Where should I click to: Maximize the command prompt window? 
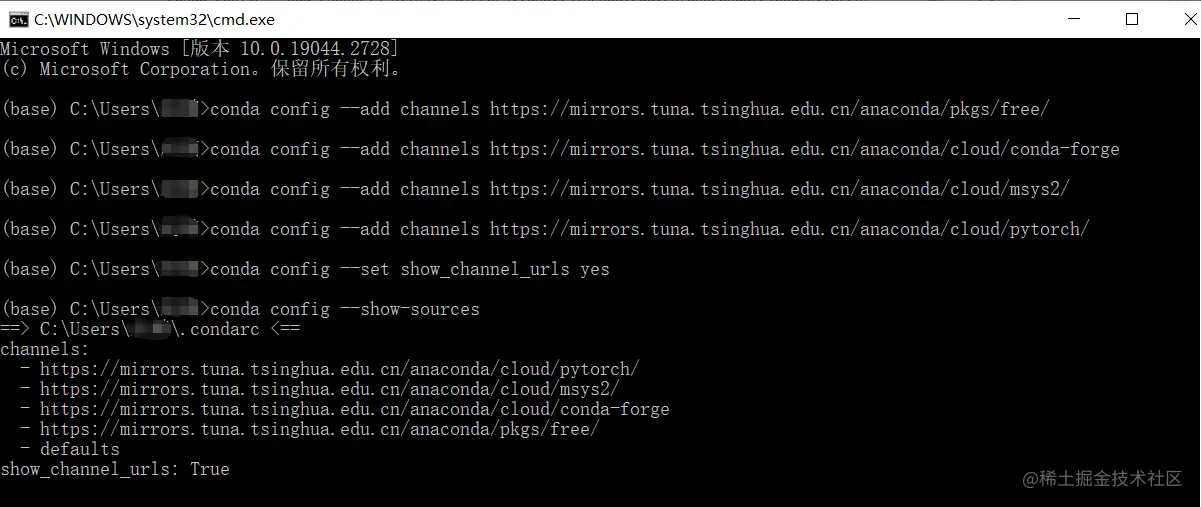[1132, 19]
